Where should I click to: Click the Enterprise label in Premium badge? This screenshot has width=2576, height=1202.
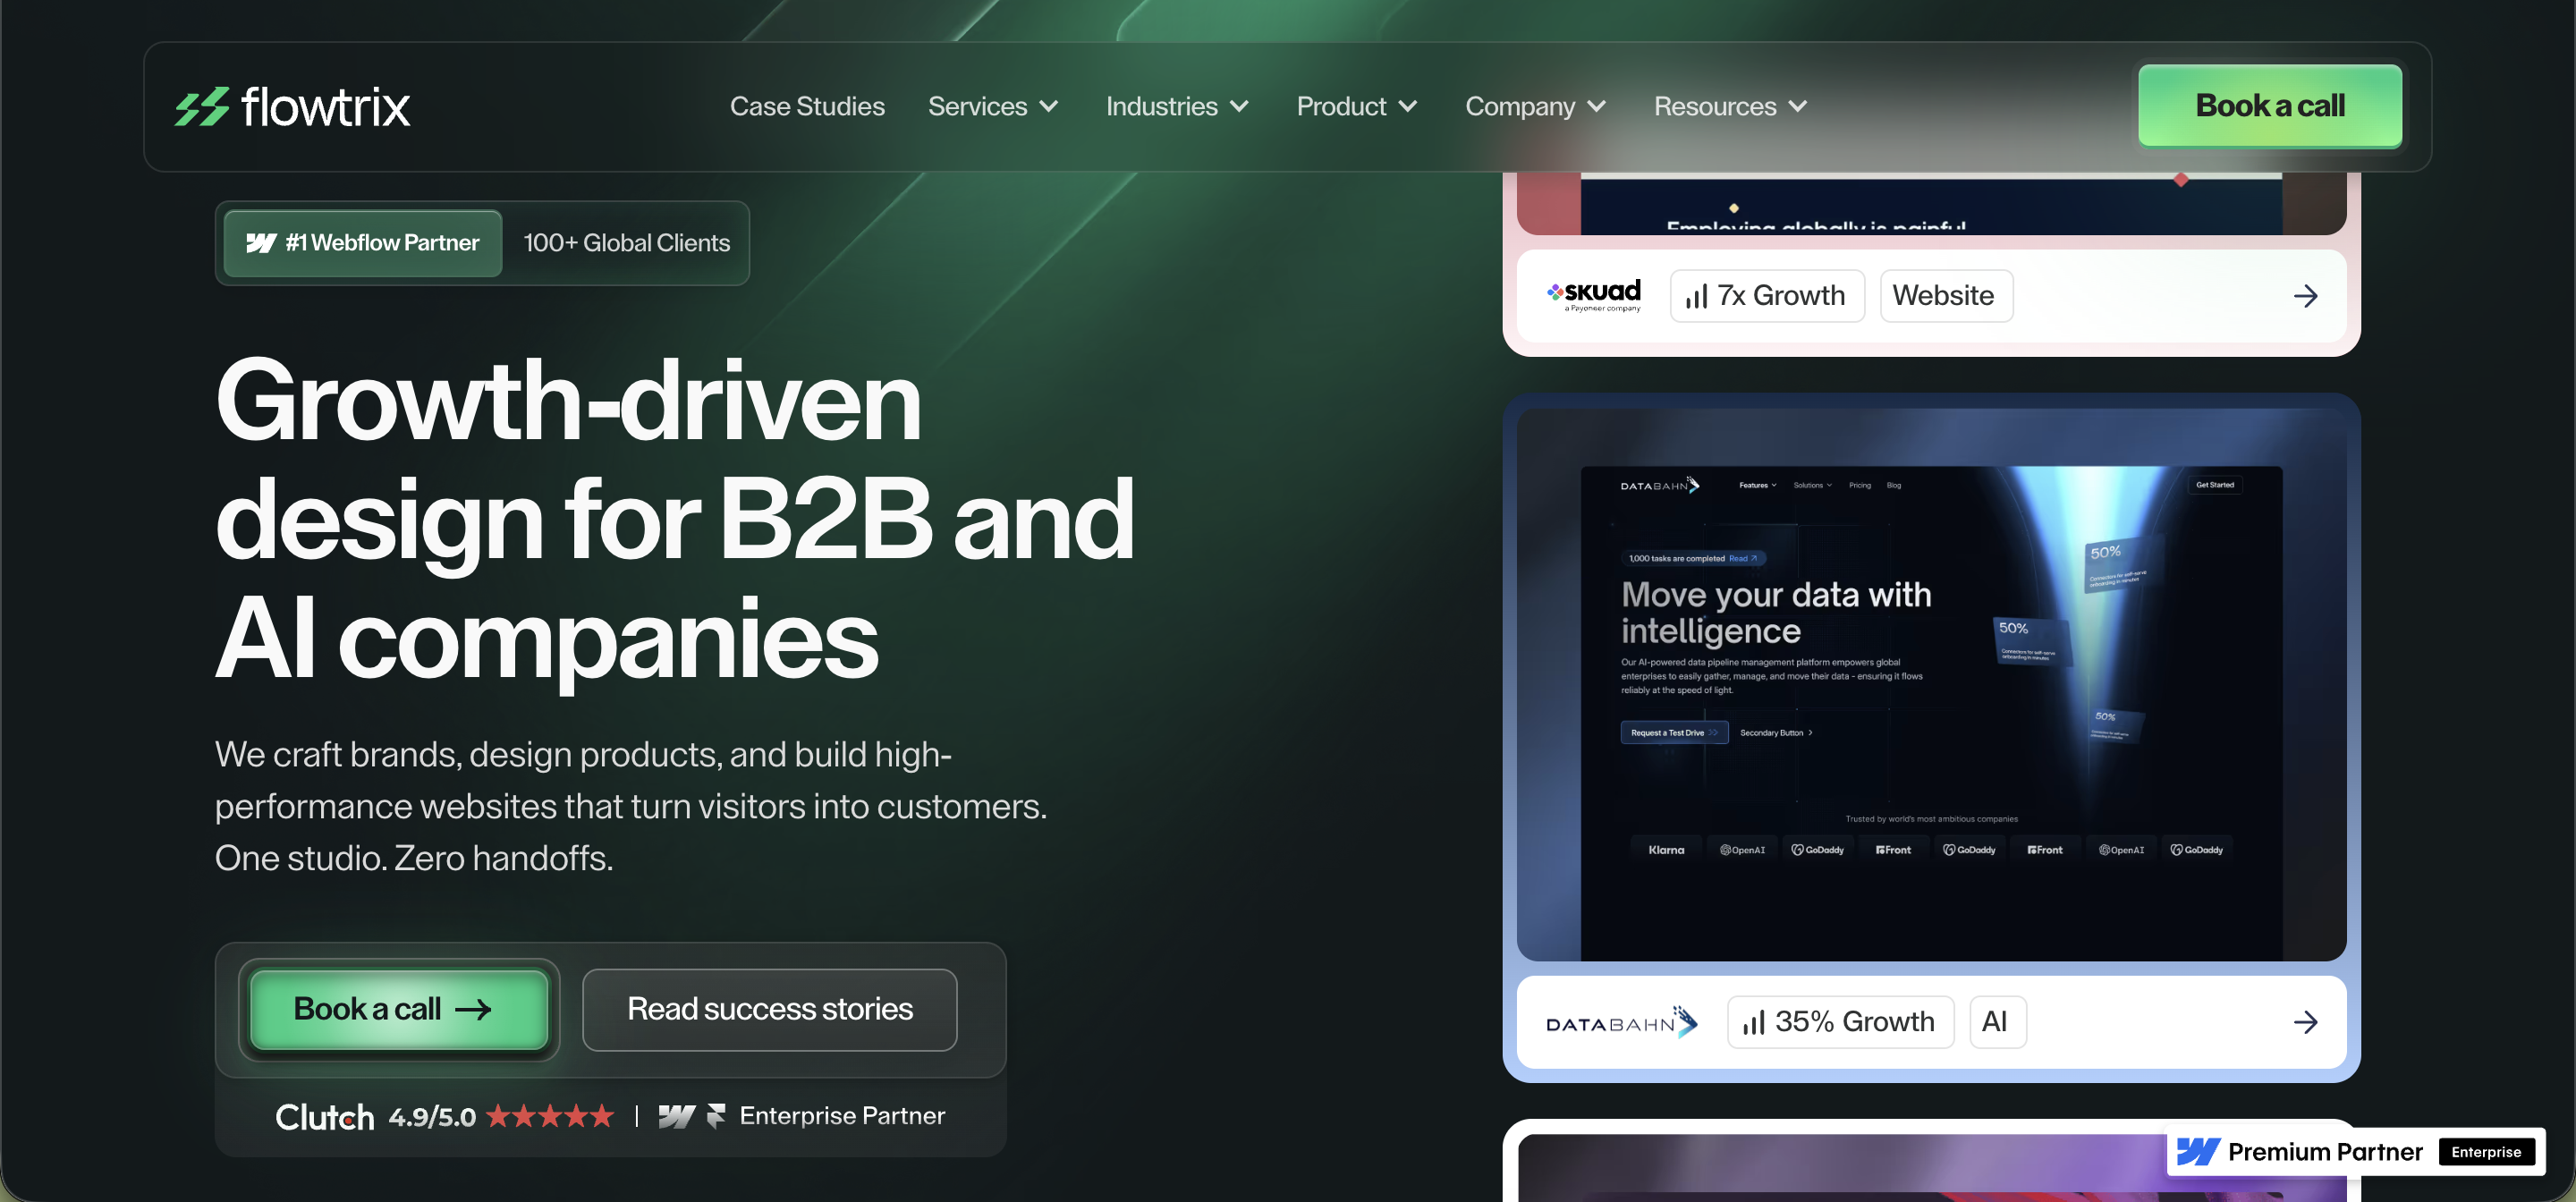click(x=2486, y=1152)
